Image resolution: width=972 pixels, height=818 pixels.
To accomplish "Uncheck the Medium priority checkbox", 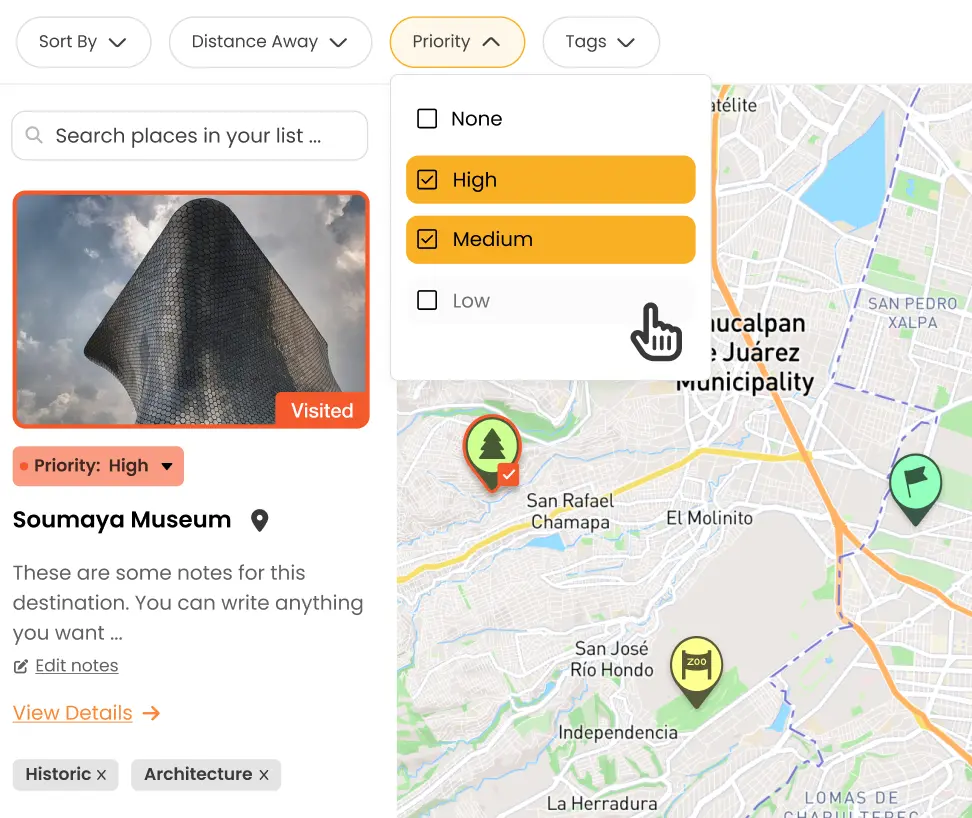I will click(x=427, y=240).
